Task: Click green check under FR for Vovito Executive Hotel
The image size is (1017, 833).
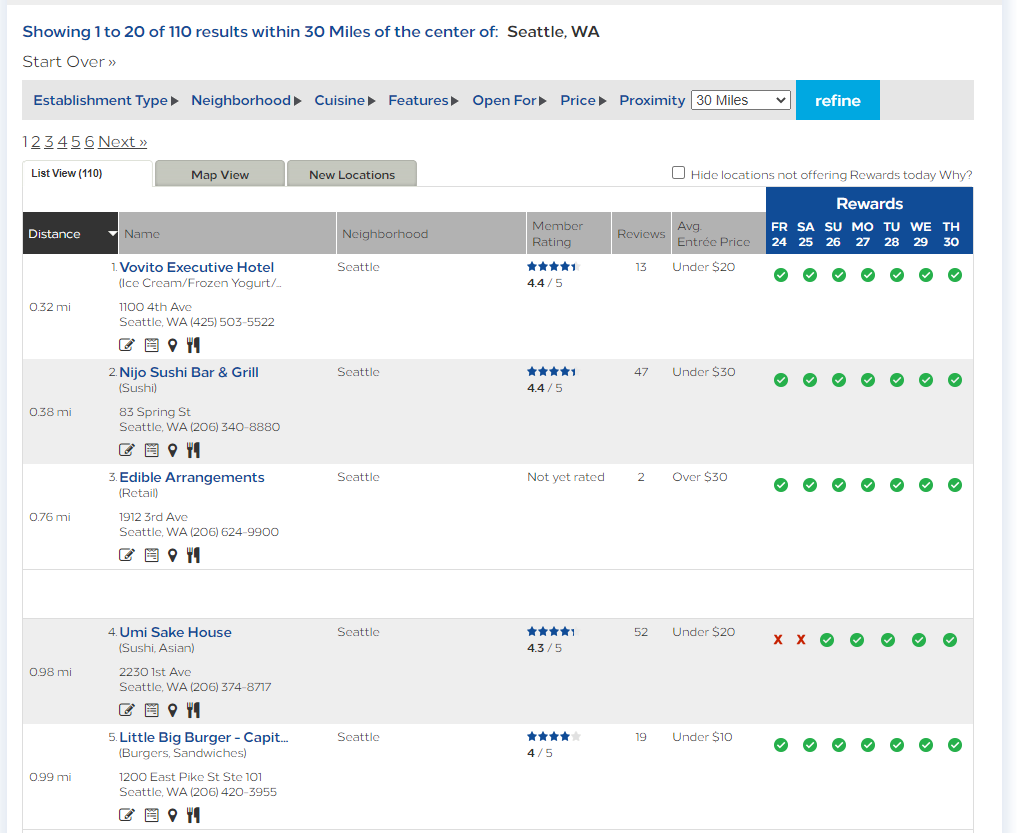Action: (x=781, y=275)
